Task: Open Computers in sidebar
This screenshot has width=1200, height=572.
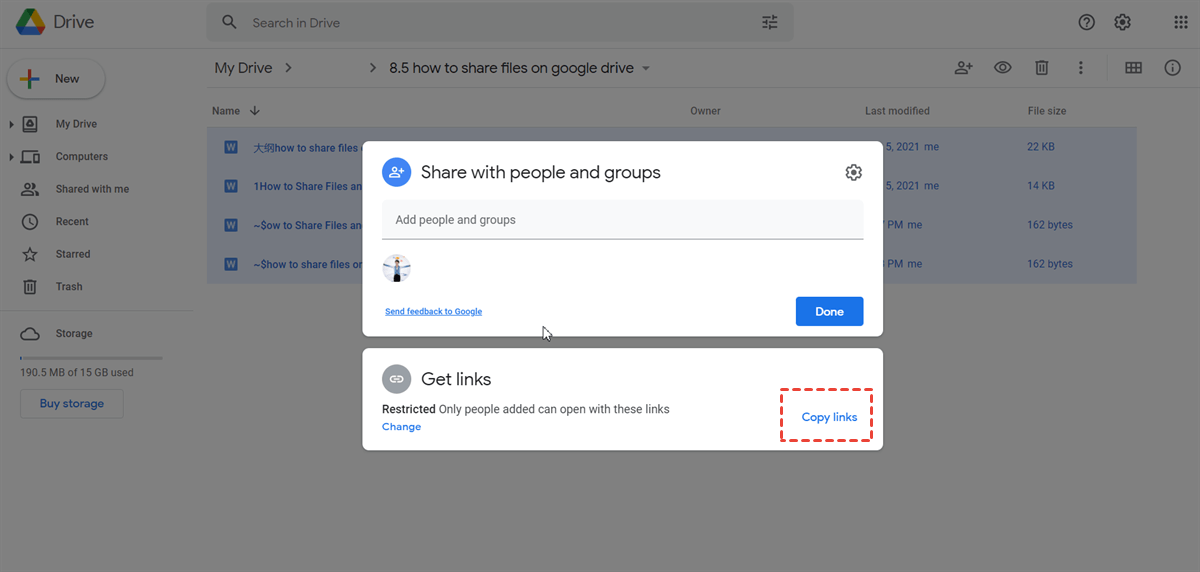Action: 82,157
